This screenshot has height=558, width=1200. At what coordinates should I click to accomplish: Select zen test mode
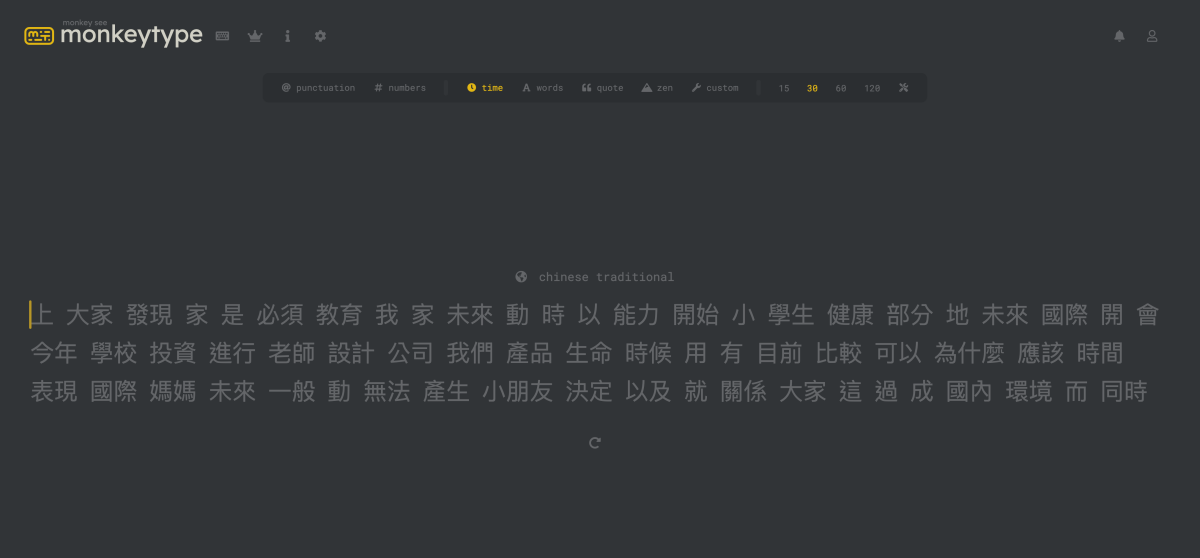pos(657,88)
